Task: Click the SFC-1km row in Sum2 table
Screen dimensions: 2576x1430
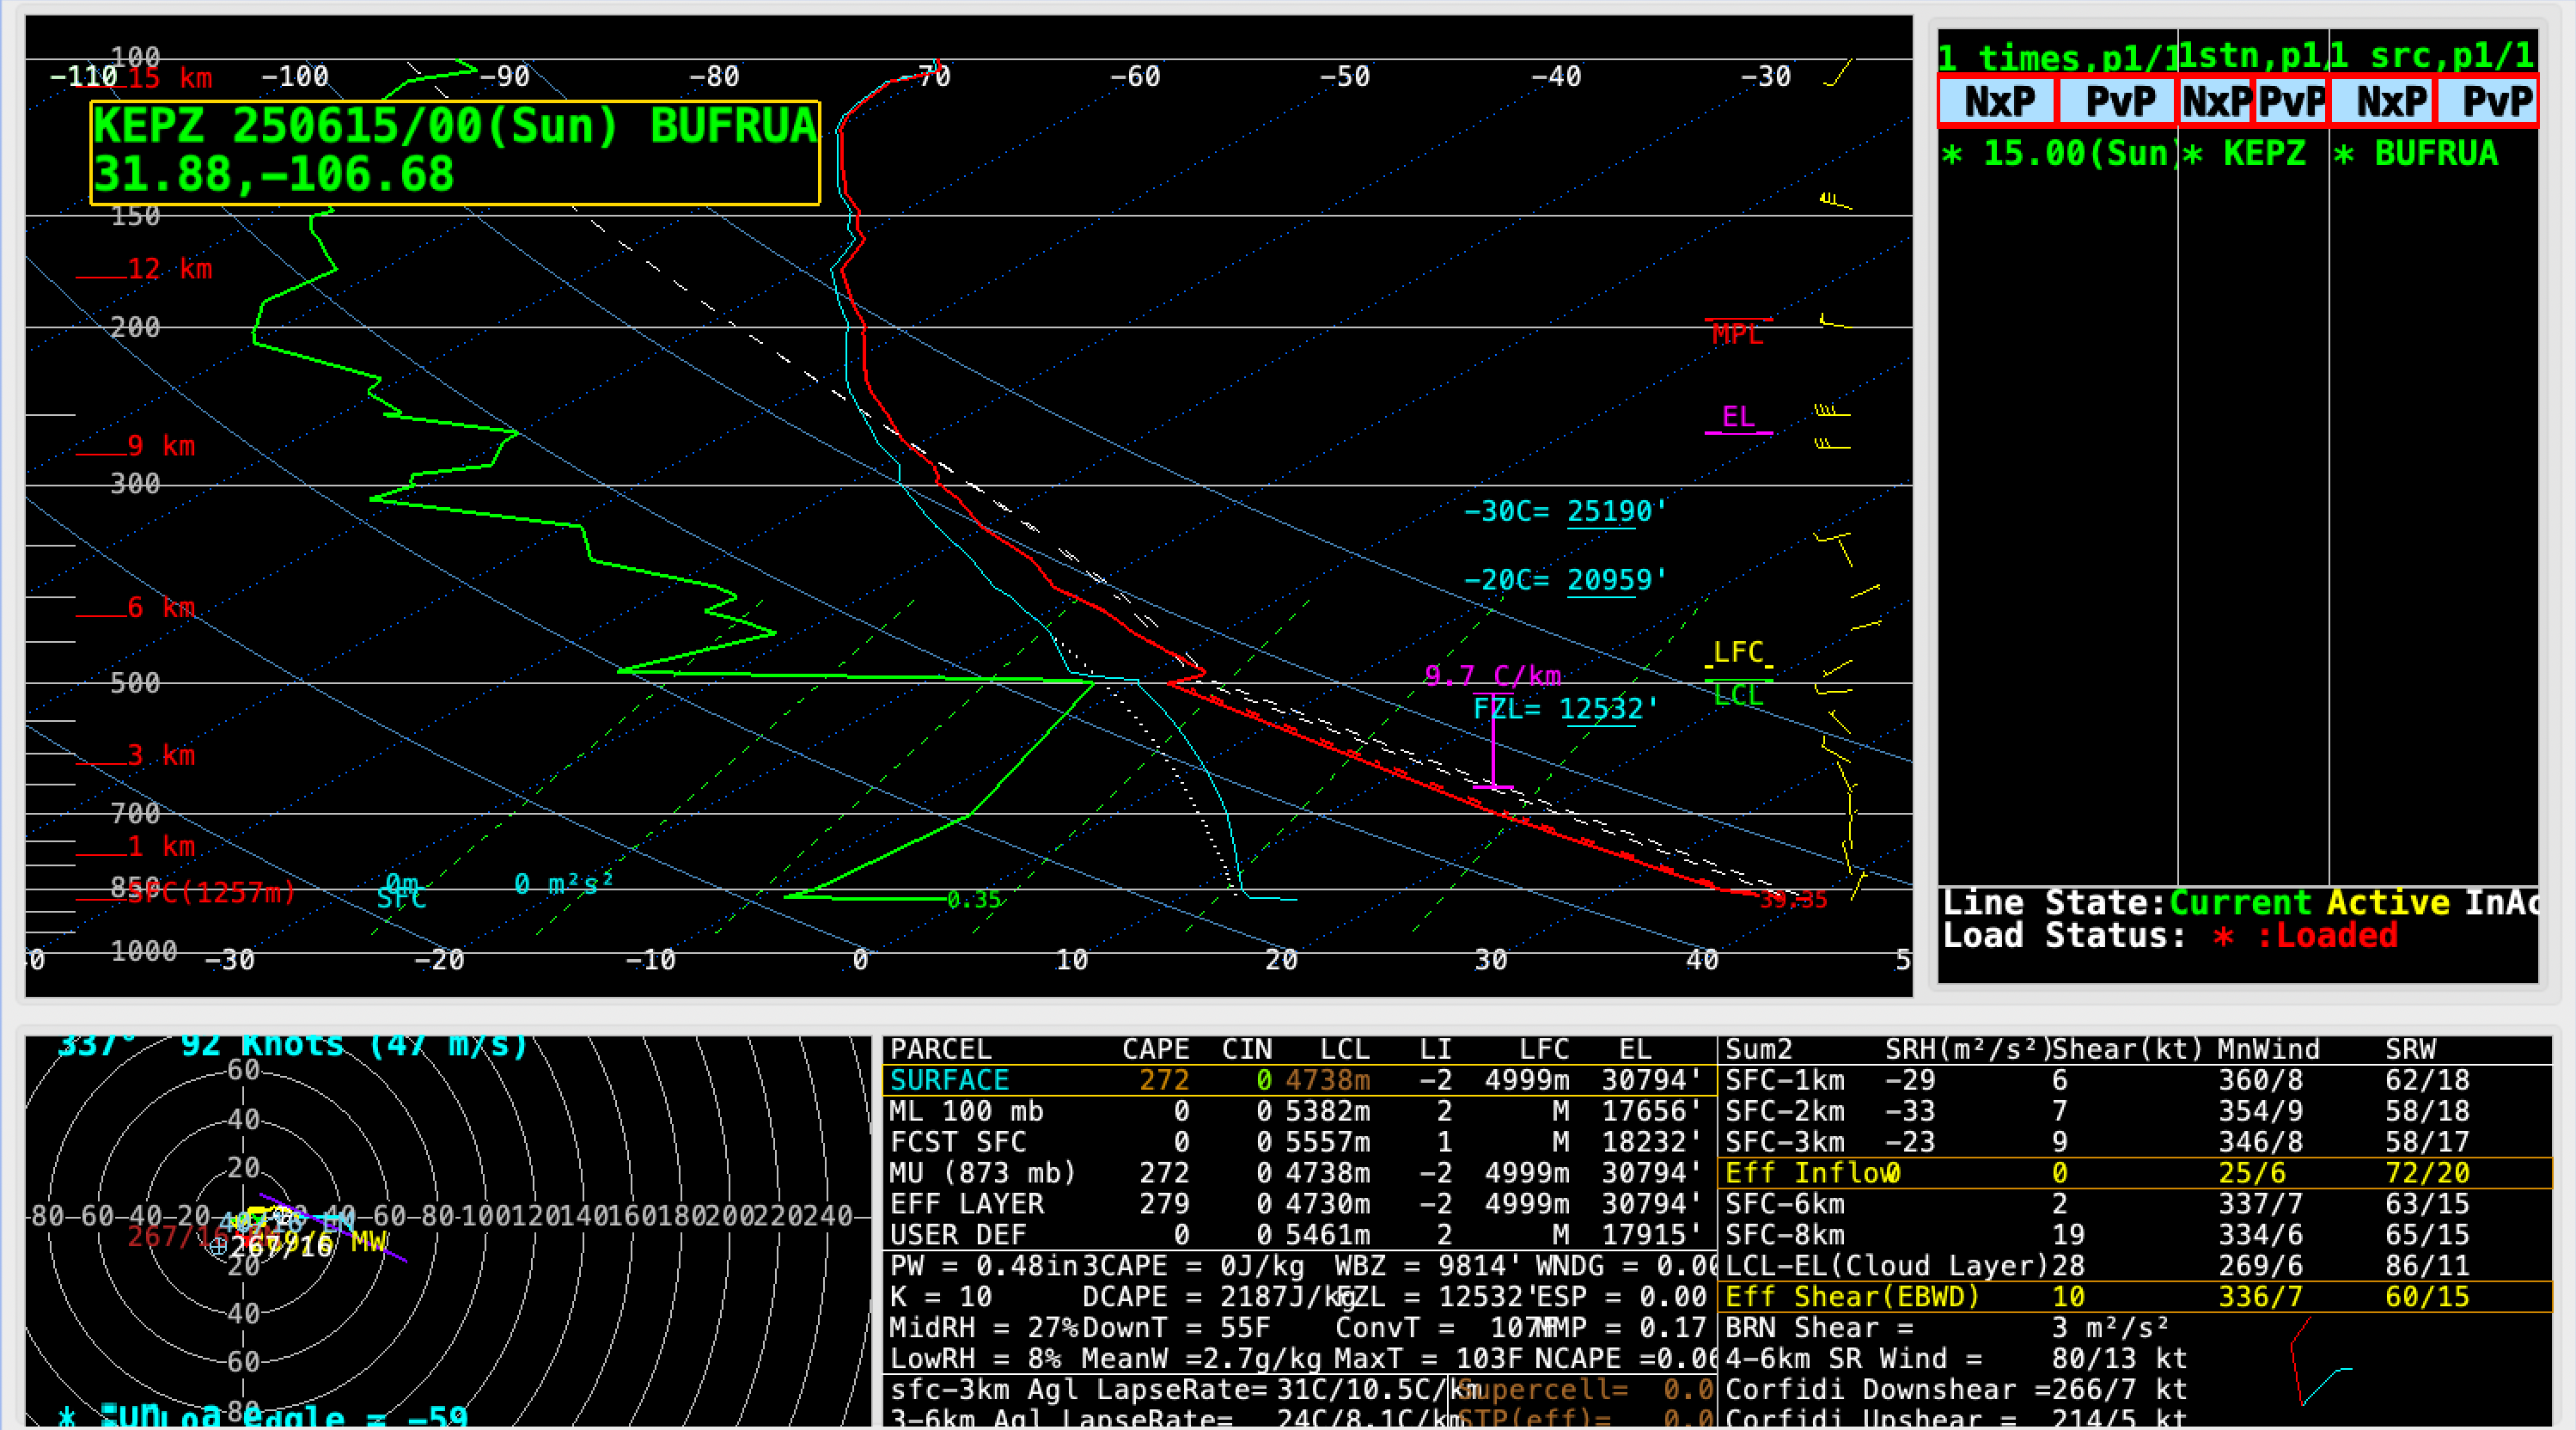Action: click(x=2135, y=1081)
